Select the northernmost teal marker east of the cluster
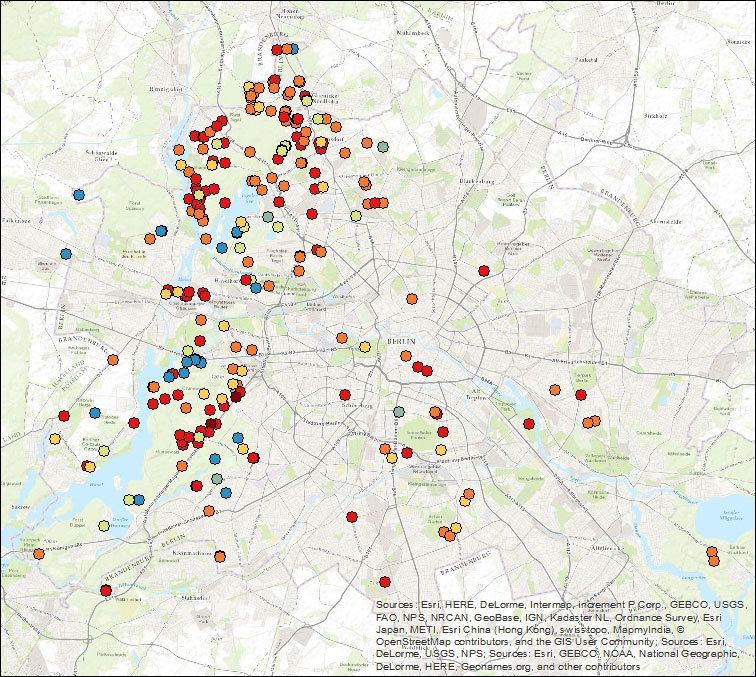 click(383, 146)
